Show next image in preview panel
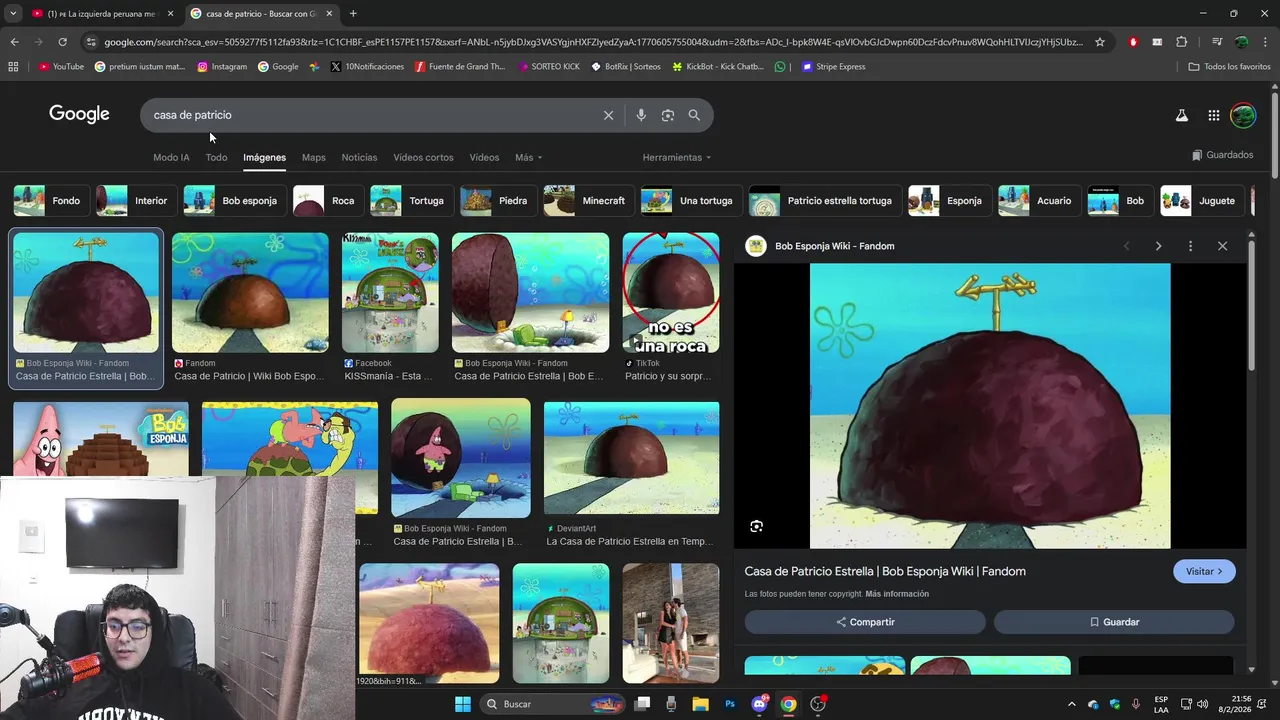1280x720 pixels. pyautogui.click(x=1158, y=246)
